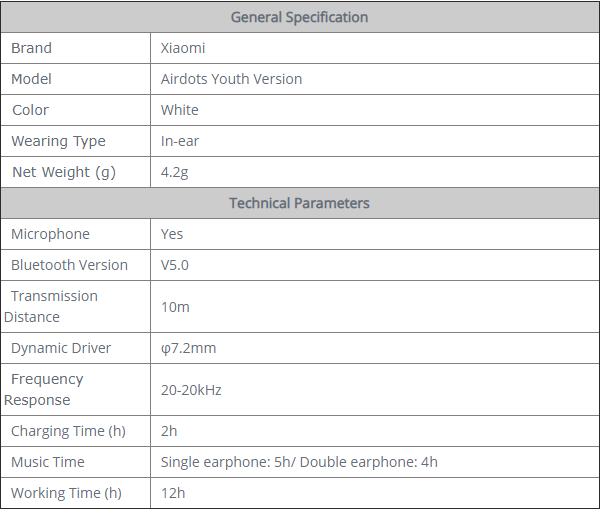Select the Xiaomi brand value
This screenshot has height=510, width=601.
tap(183, 48)
